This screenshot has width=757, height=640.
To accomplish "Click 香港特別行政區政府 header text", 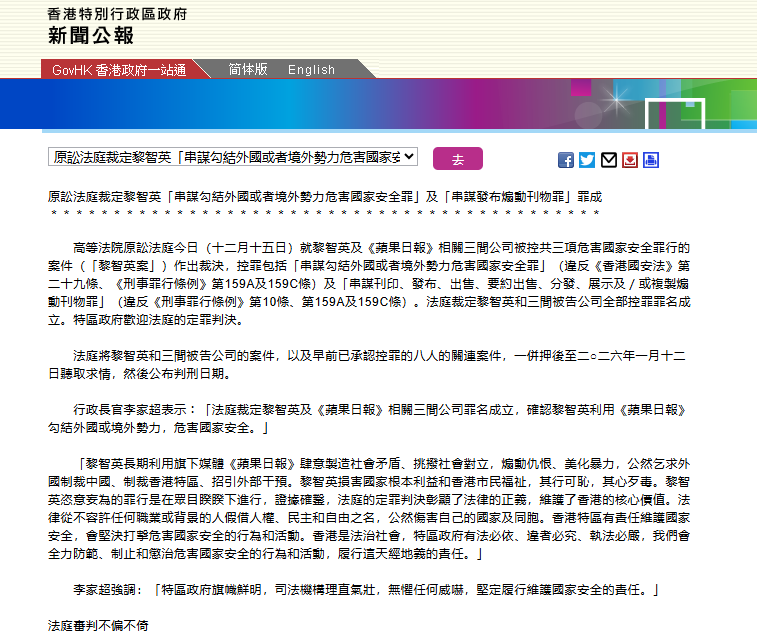I will coord(117,14).
